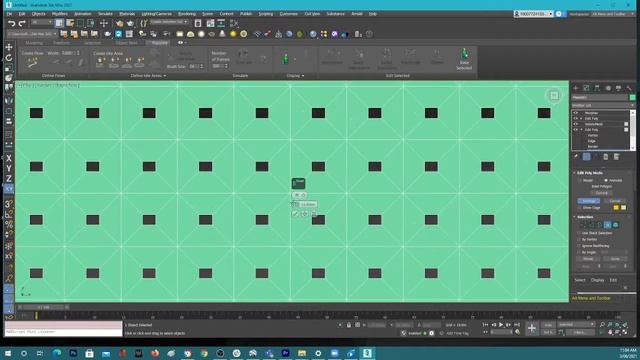The height and width of the screenshot is (360, 640).
Task: Click the Configure Modifier Sets icon
Action: [x=616, y=157]
